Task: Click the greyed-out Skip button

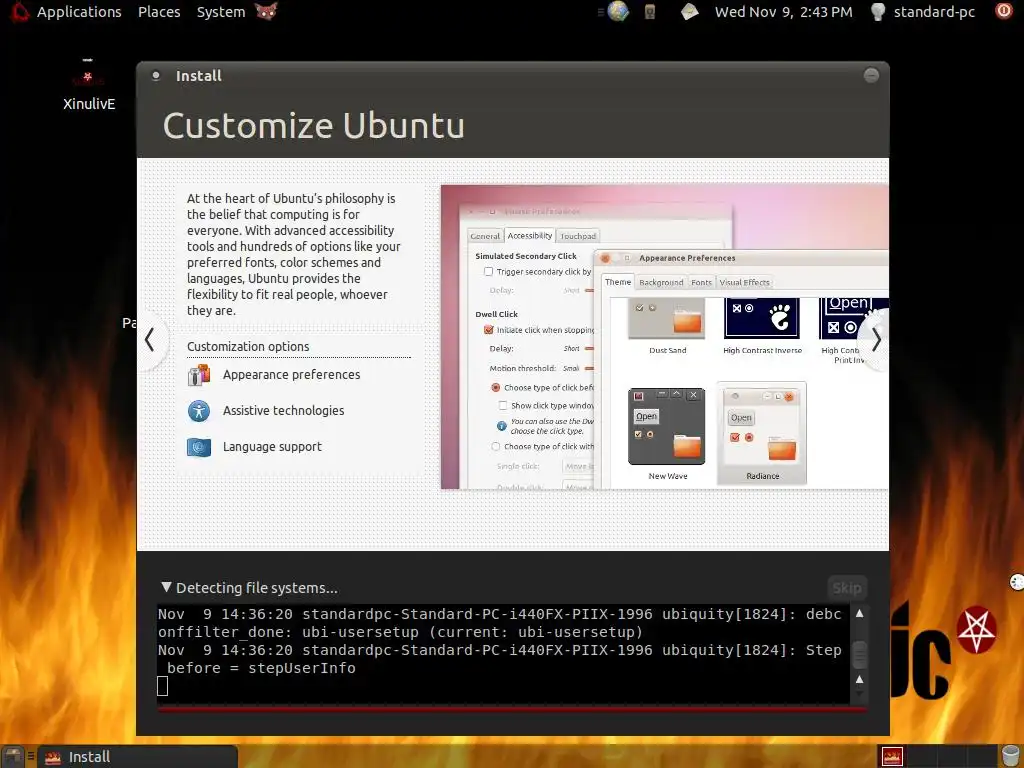Action: click(x=847, y=588)
